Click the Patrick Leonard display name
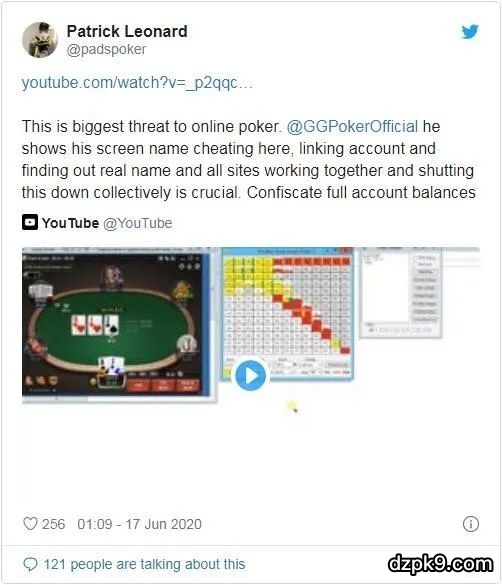This screenshot has height=585, width=502. 127,31
